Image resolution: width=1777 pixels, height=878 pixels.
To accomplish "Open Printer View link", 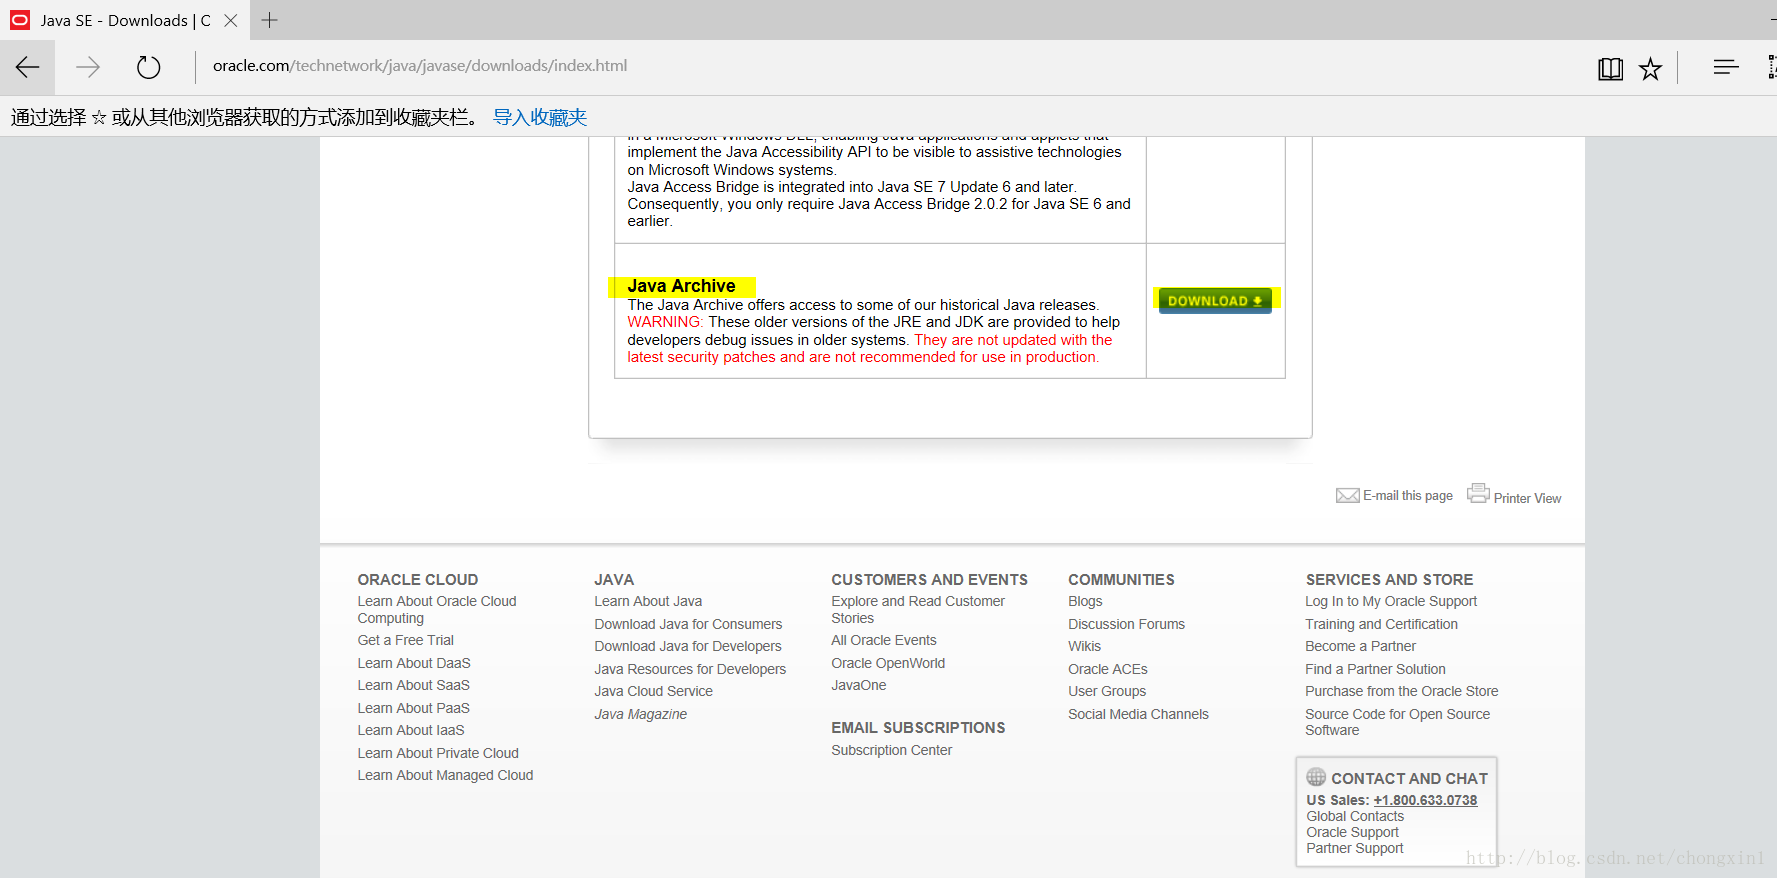I will [1527, 498].
